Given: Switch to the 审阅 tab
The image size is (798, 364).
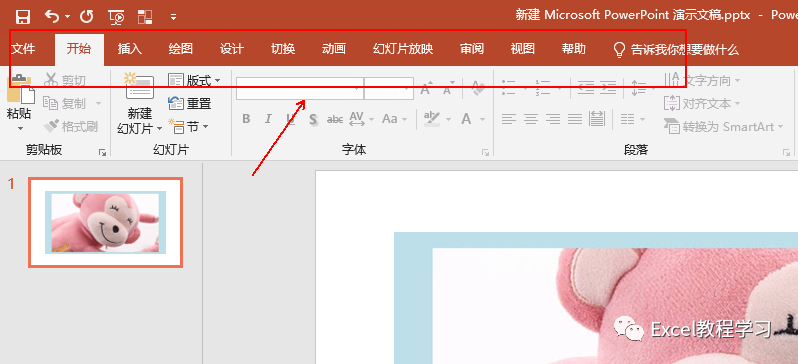Looking at the screenshot, I should pos(472,49).
